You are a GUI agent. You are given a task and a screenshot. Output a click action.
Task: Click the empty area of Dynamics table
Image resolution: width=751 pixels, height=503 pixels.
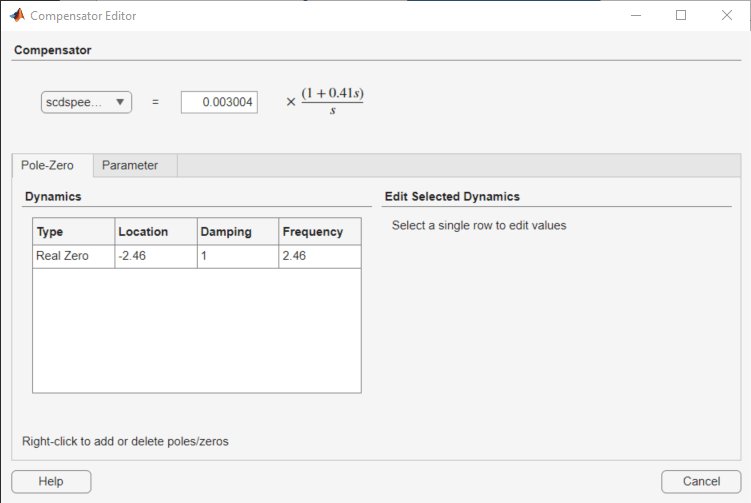coord(196,330)
